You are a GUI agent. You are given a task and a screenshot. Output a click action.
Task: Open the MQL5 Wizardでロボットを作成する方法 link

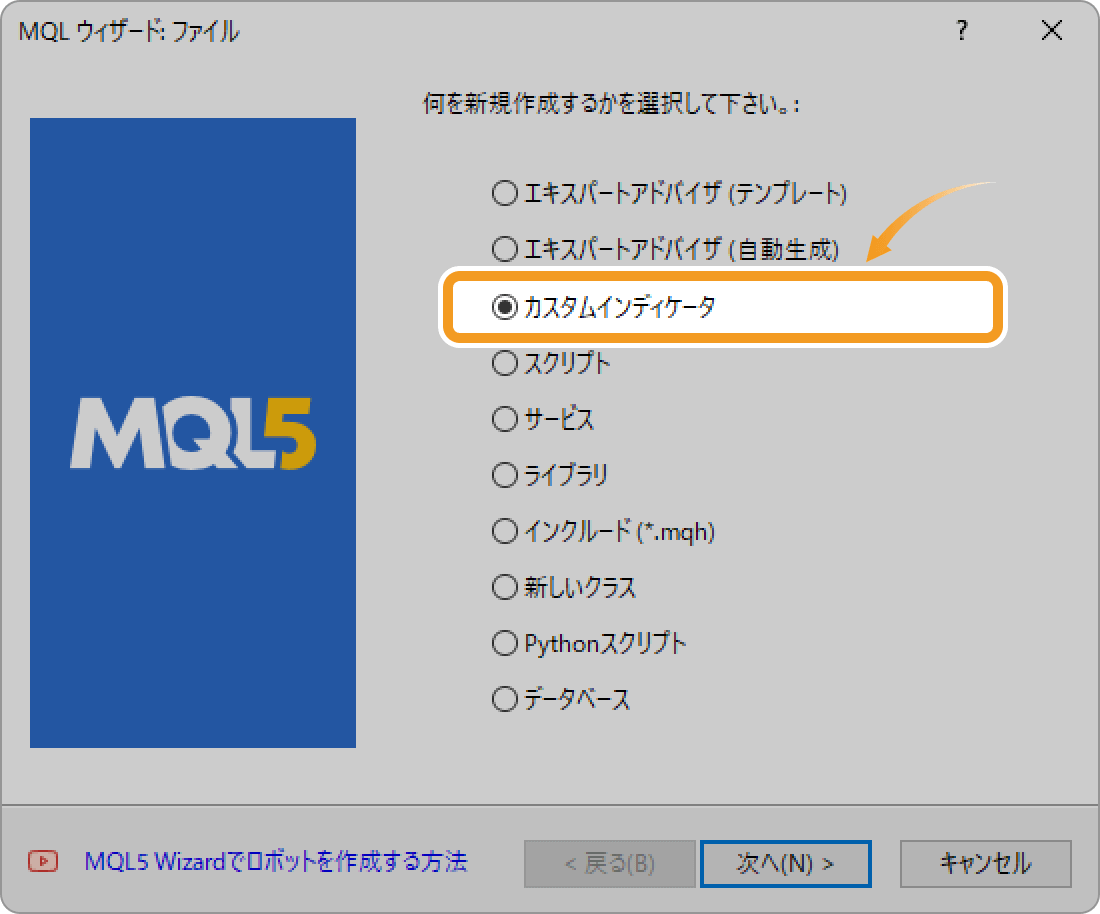pos(276,861)
